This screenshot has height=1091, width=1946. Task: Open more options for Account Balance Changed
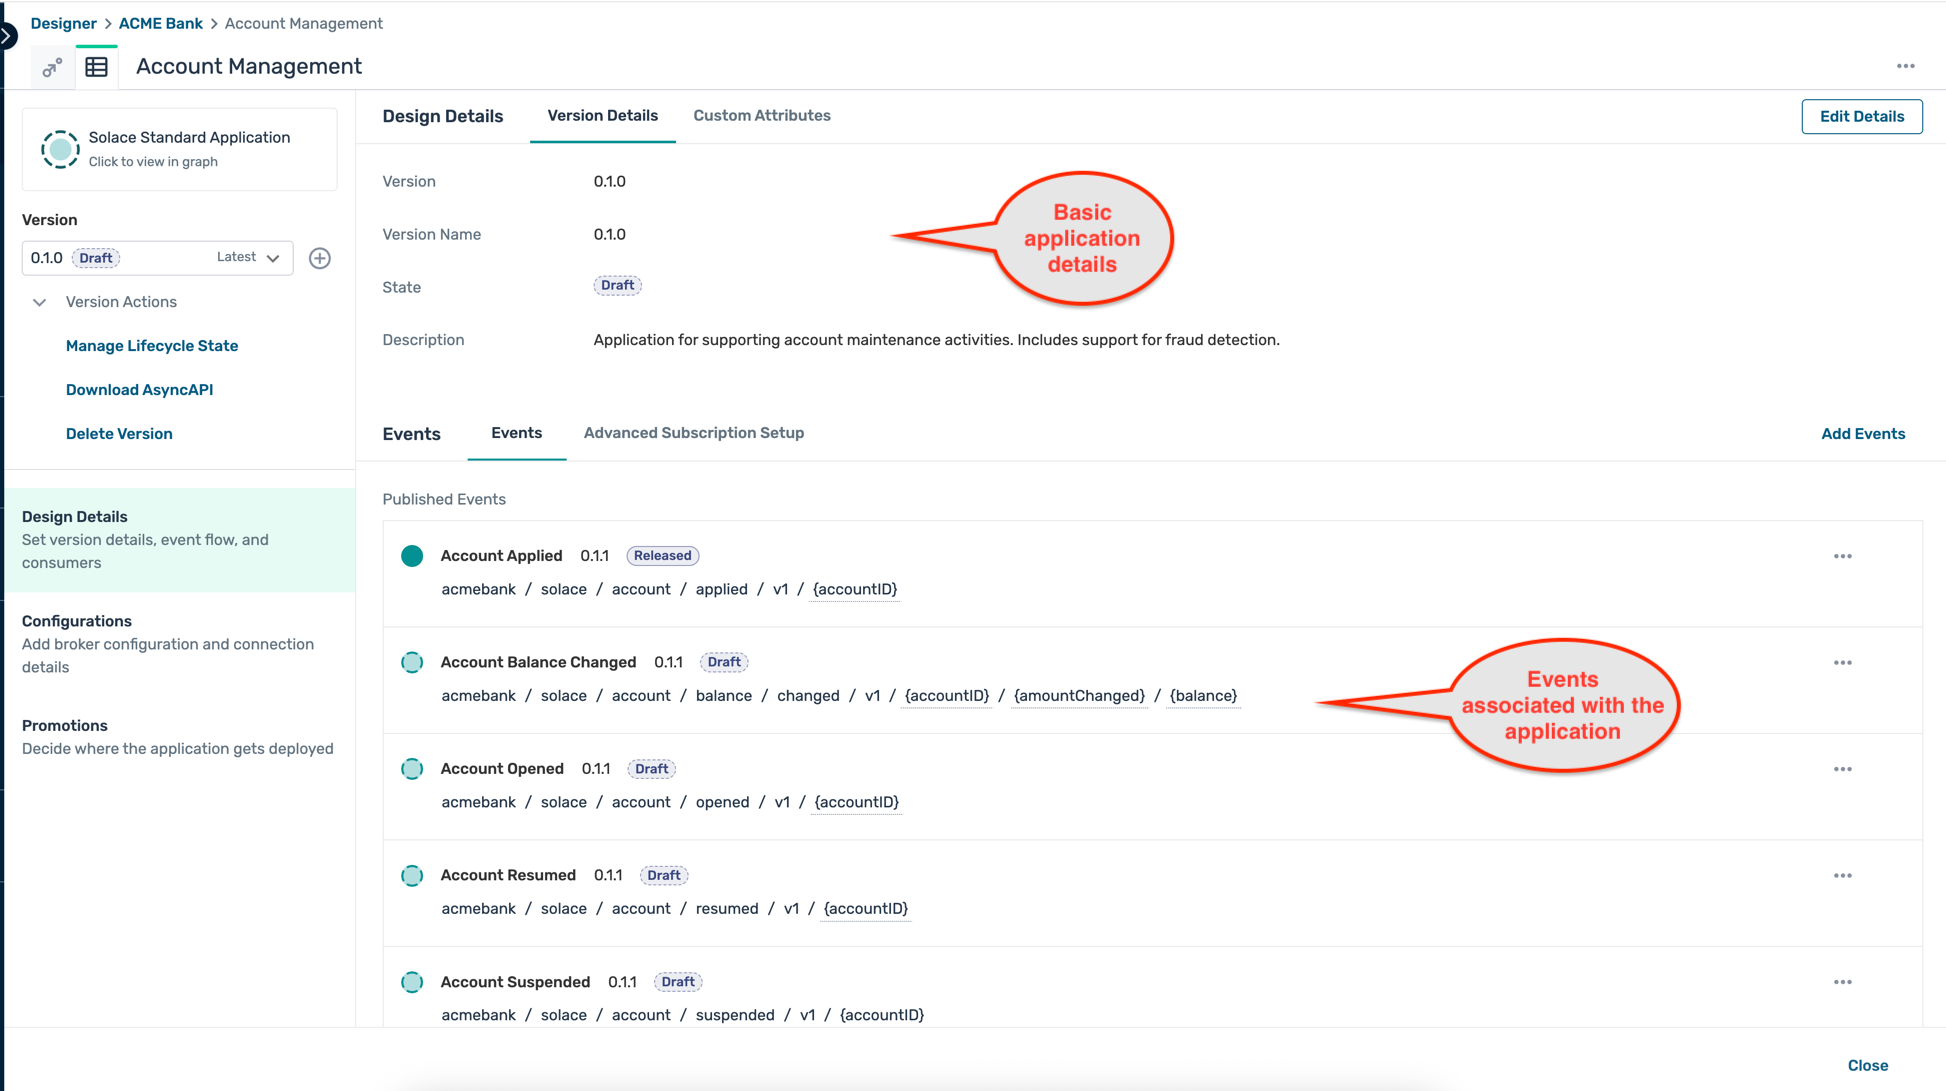[1842, 663]
